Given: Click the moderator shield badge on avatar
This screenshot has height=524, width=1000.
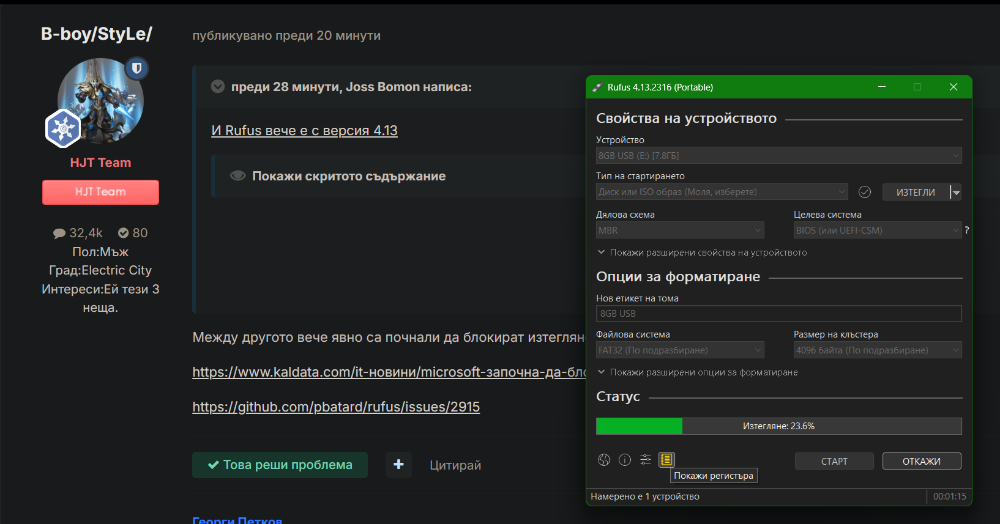Looking at the screenshot, I should click(x=136, y=68).
